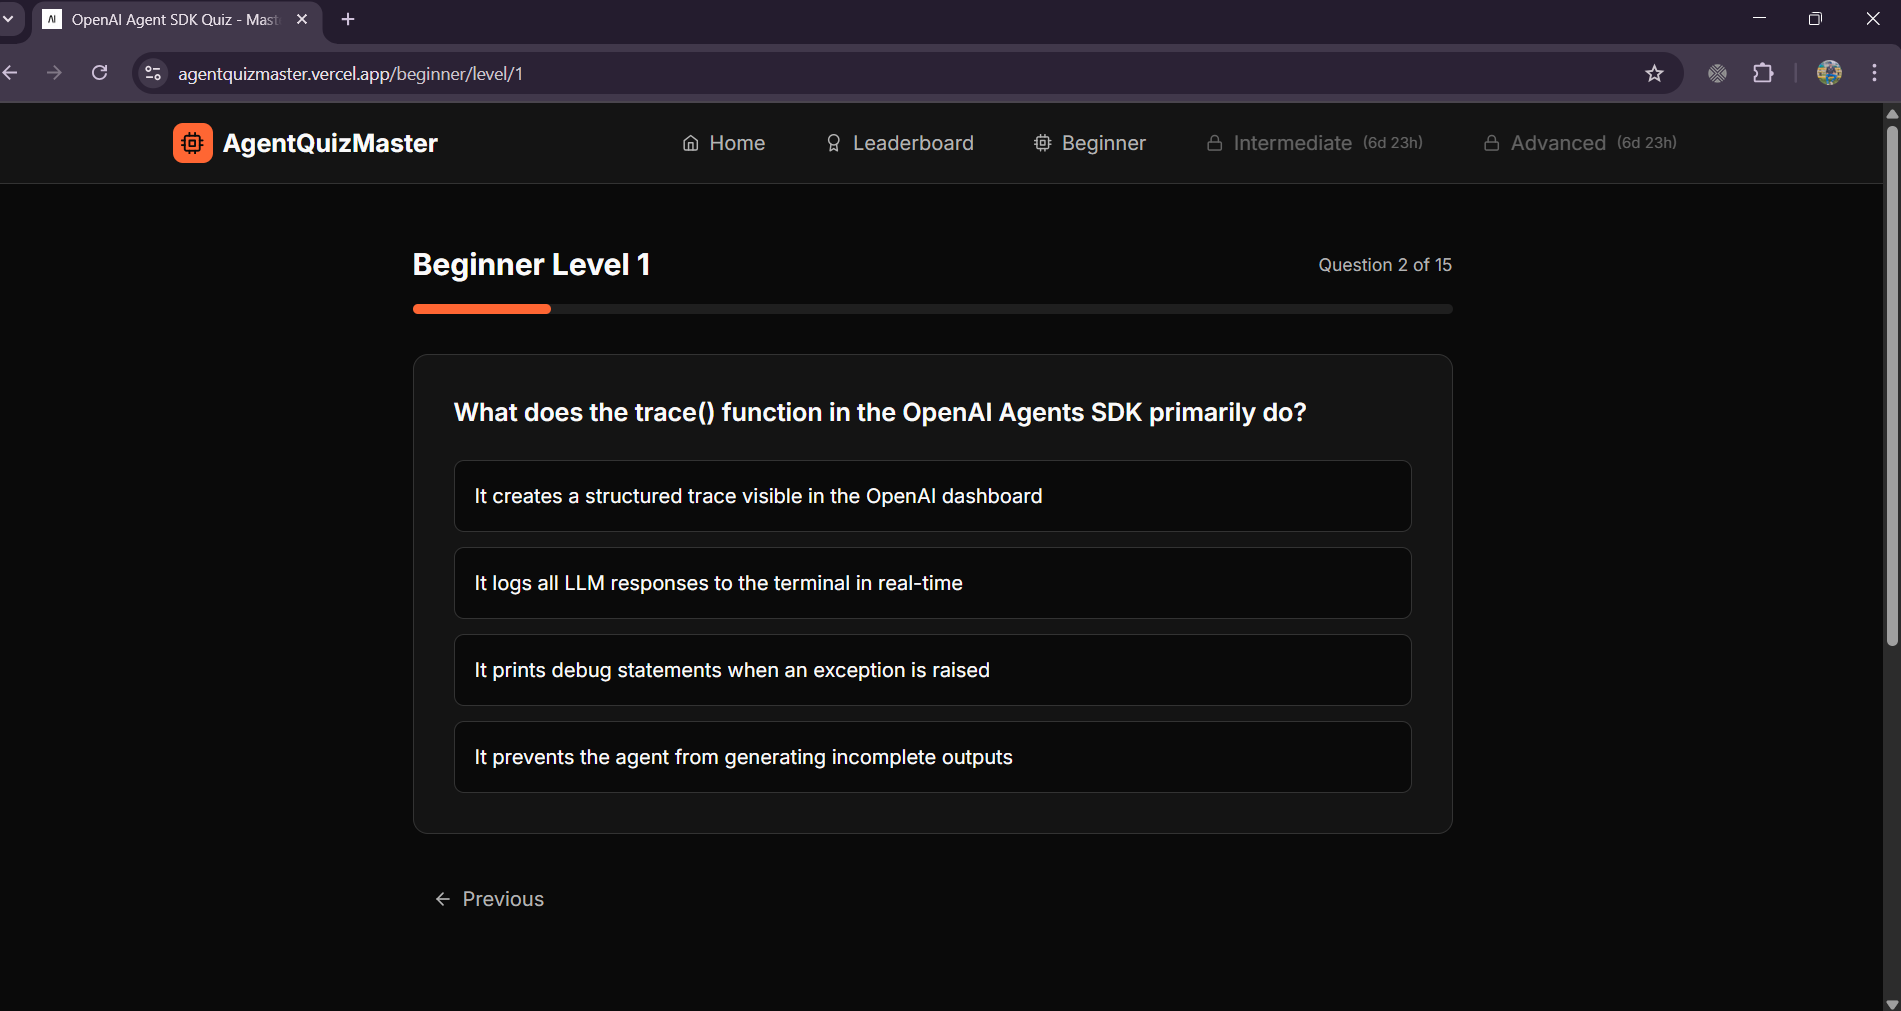
Task: Click the locked Intermediate nav item
Action: point(1314,143)
